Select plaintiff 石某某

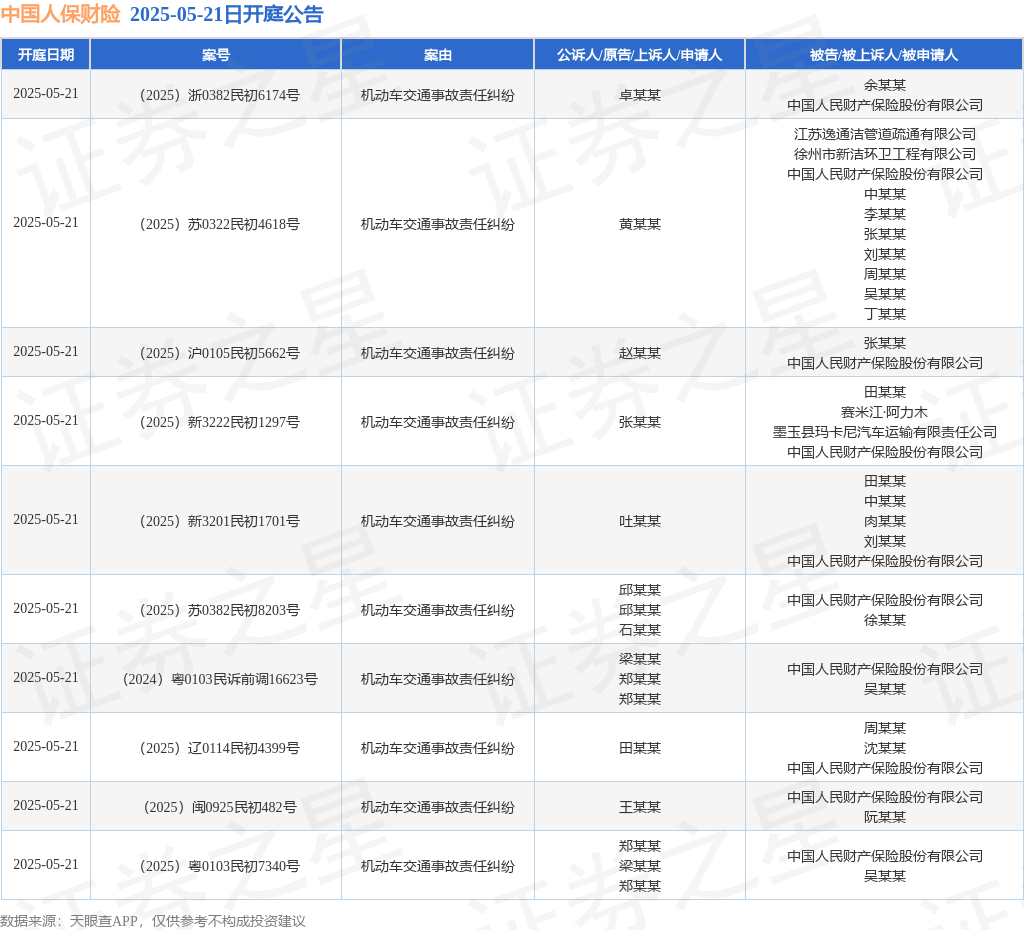tap(640, 630)
